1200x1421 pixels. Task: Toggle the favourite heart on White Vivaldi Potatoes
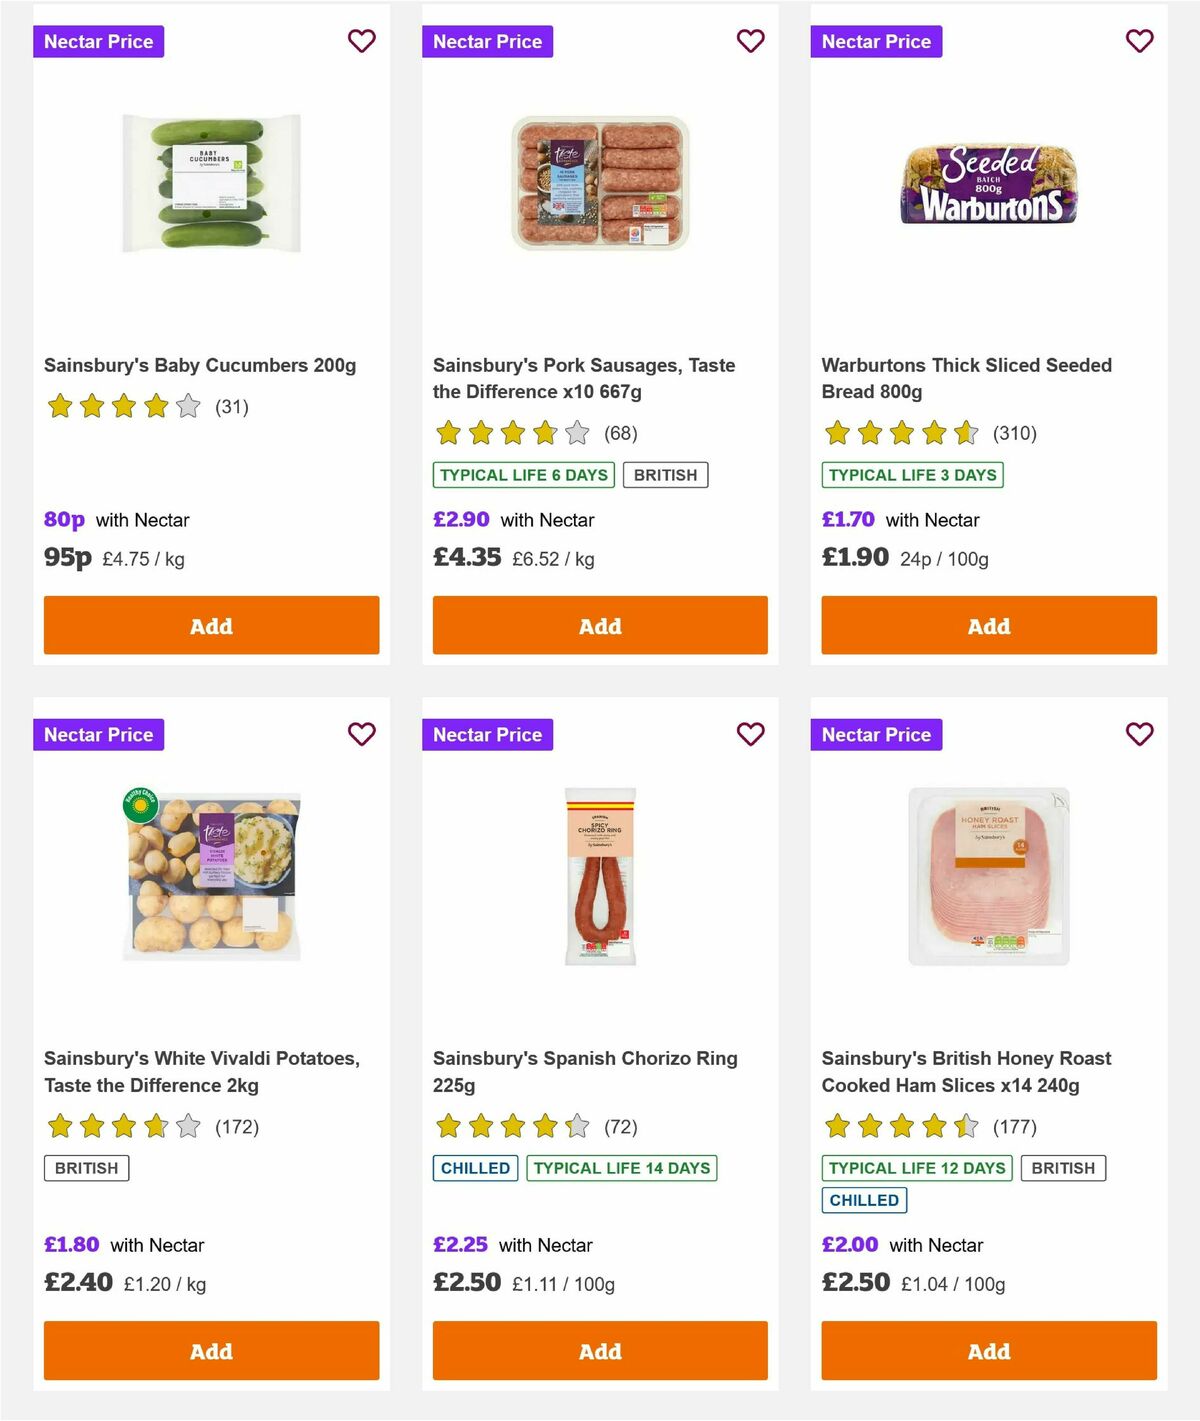pyautogui.click(x=361, y=734)
